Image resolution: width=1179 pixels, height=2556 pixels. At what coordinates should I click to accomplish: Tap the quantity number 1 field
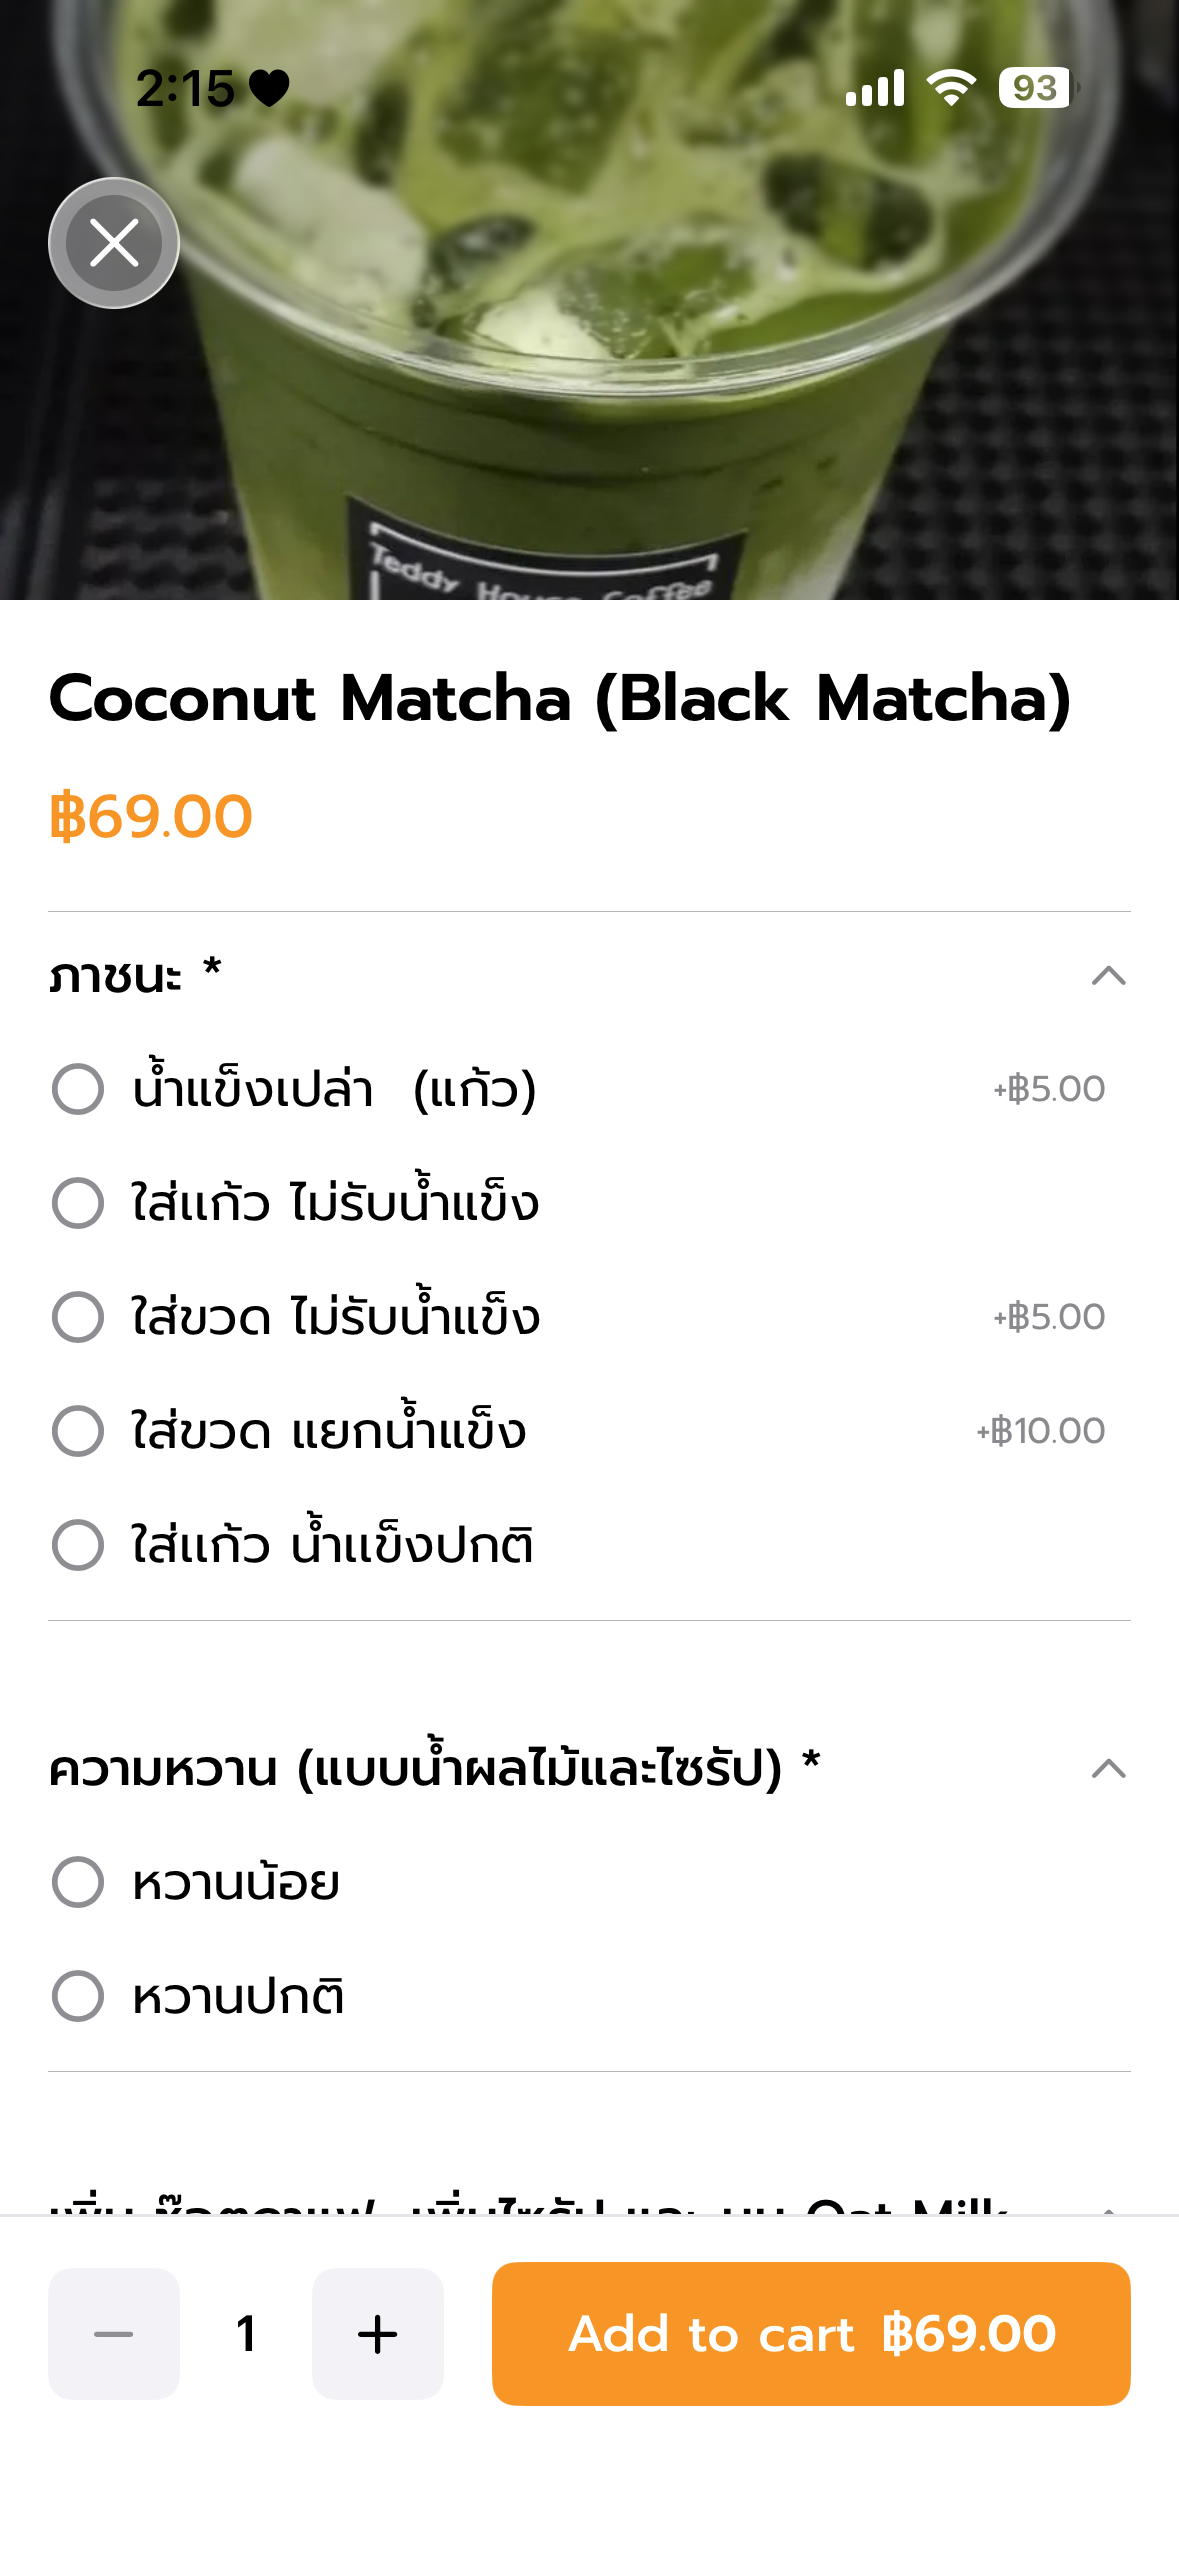(246, 2334)
